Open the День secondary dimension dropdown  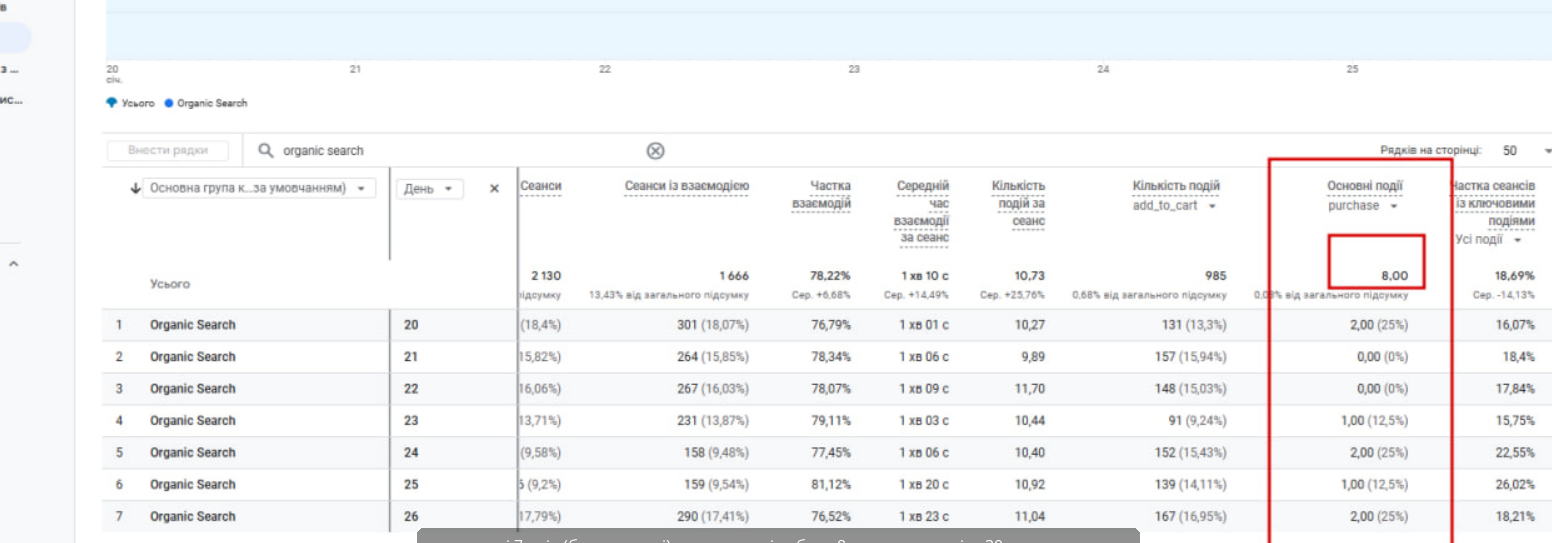pyautogui.click(x=429, y=188)
